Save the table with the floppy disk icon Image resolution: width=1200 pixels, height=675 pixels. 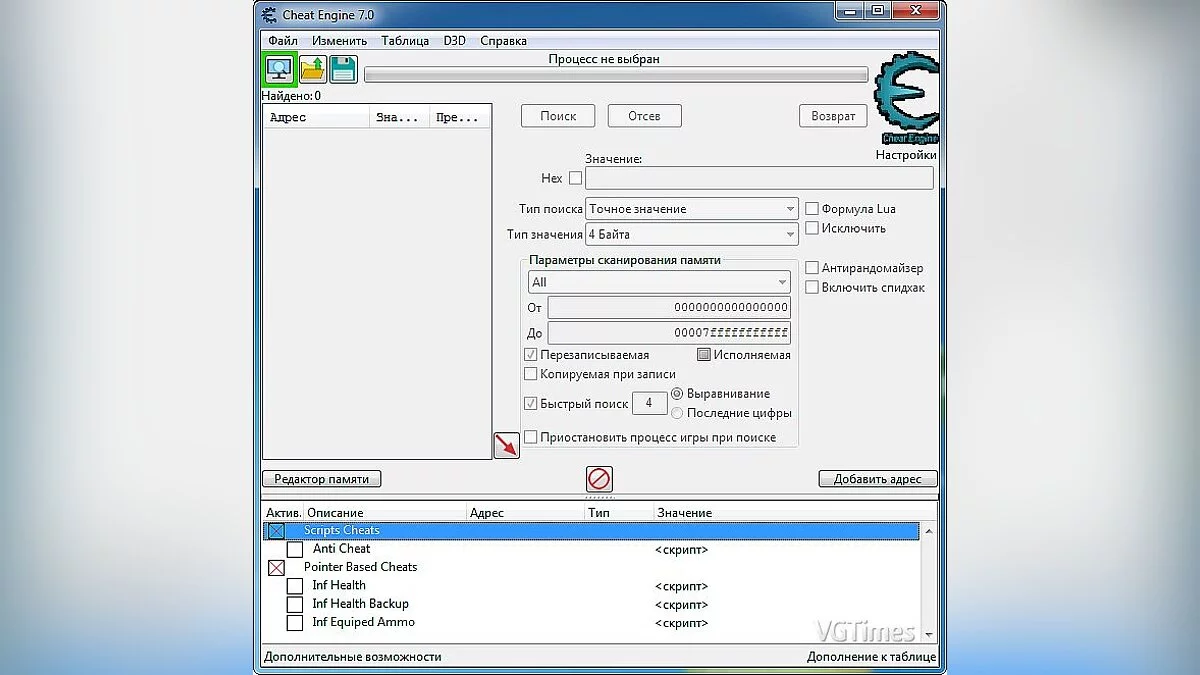pyautogui.click(x=342, y=68)
